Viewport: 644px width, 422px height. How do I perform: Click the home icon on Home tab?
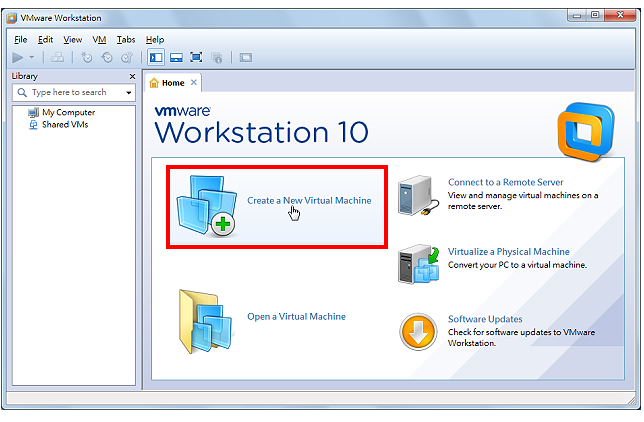(154, 83)
